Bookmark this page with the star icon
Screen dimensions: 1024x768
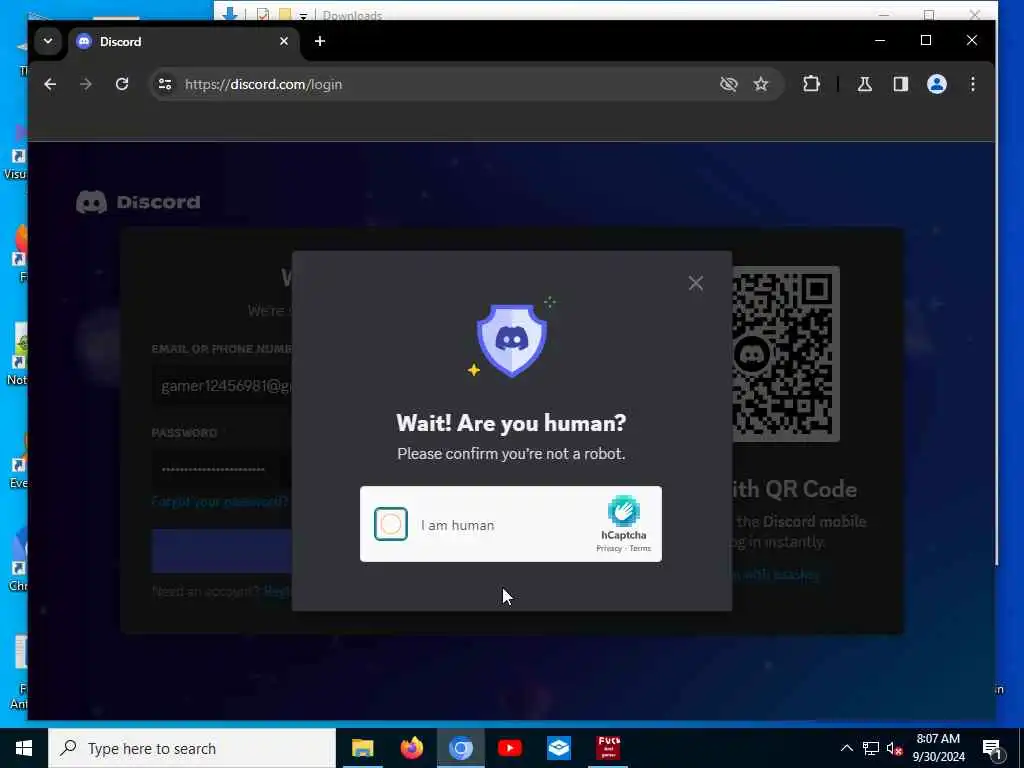pyautogui.click(x=761, y=84)
